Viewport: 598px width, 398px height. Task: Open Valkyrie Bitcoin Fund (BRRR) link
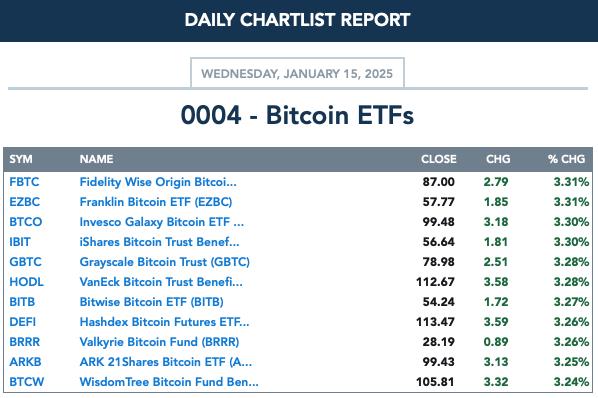(x=159, y=342)
